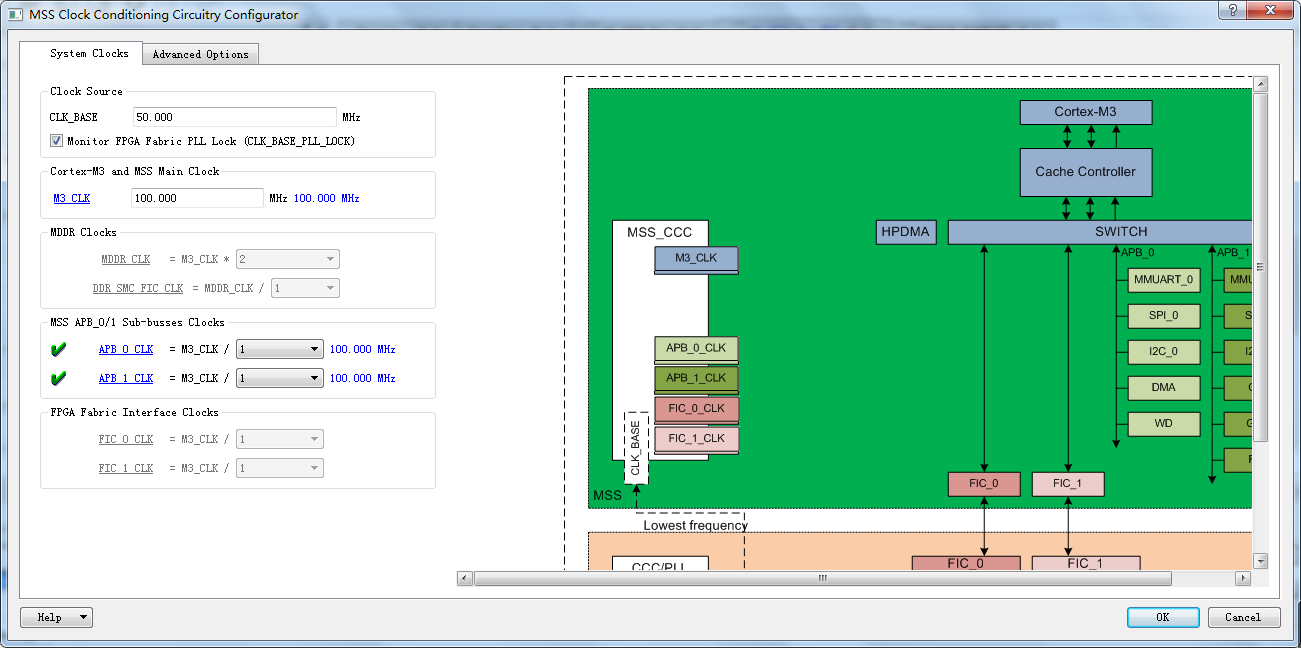
Task: Click the green checkmark beside APB_1_CLK
Action: coord(58,378)
